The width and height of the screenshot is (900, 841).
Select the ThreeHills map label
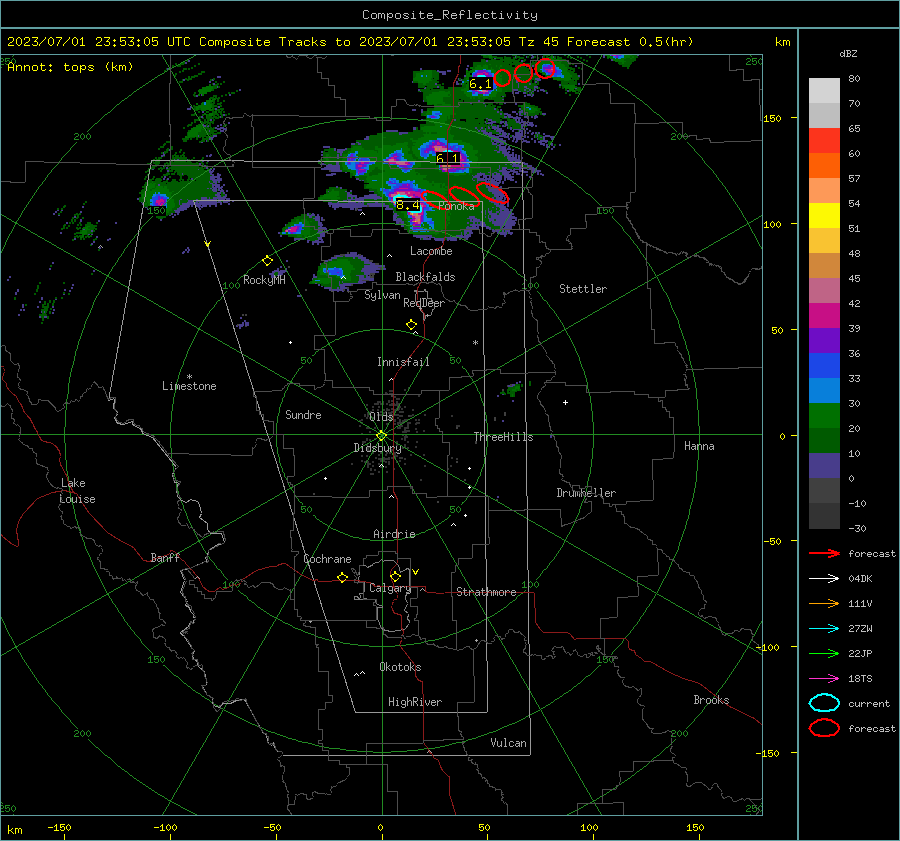pyautogui.click(x=503, y=437)
